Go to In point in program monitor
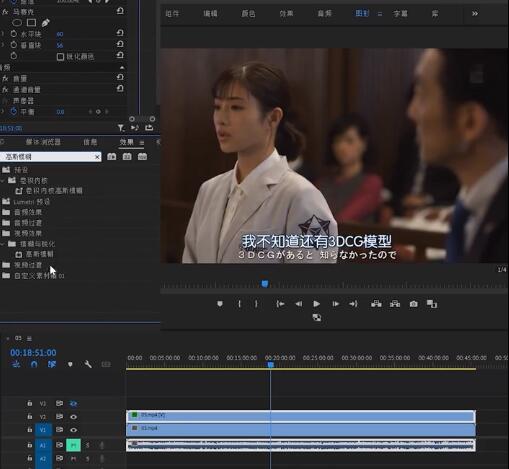 point(280,304)
